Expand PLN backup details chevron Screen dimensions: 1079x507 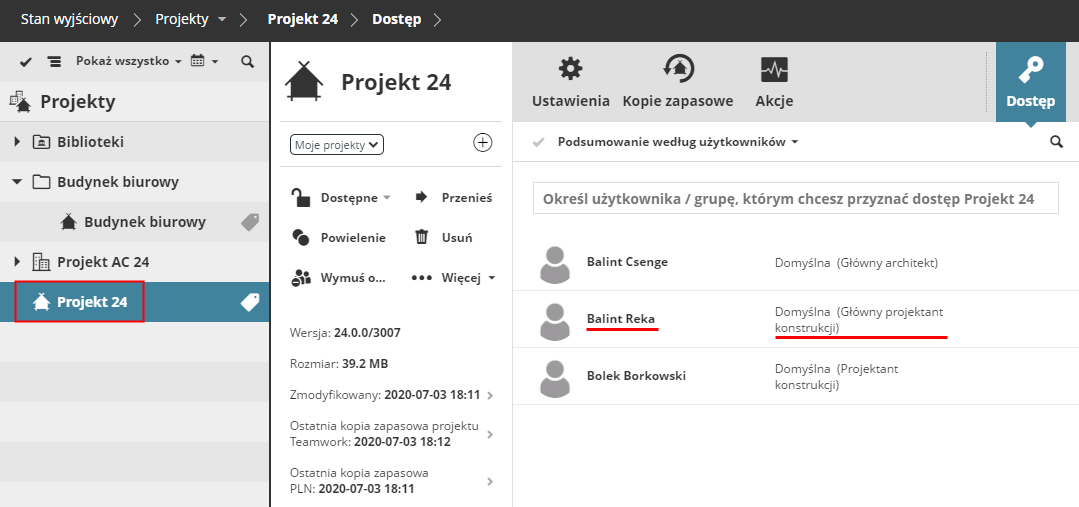click(x=490, y=482)
